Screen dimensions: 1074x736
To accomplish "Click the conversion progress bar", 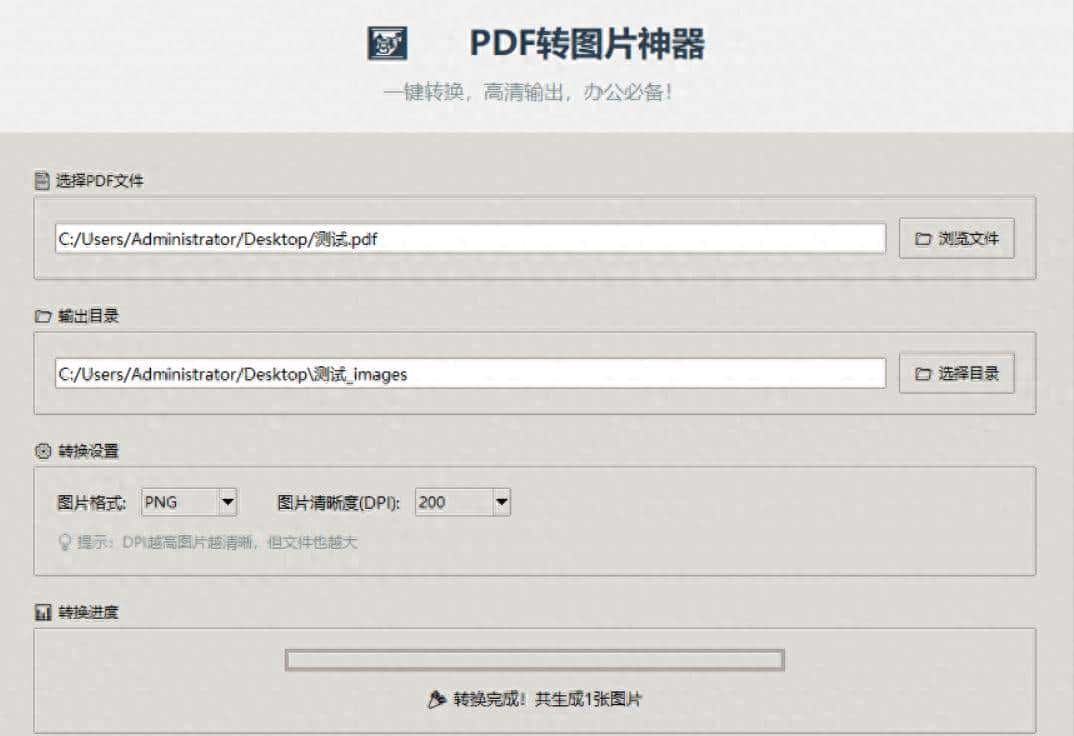I will 535,660.
